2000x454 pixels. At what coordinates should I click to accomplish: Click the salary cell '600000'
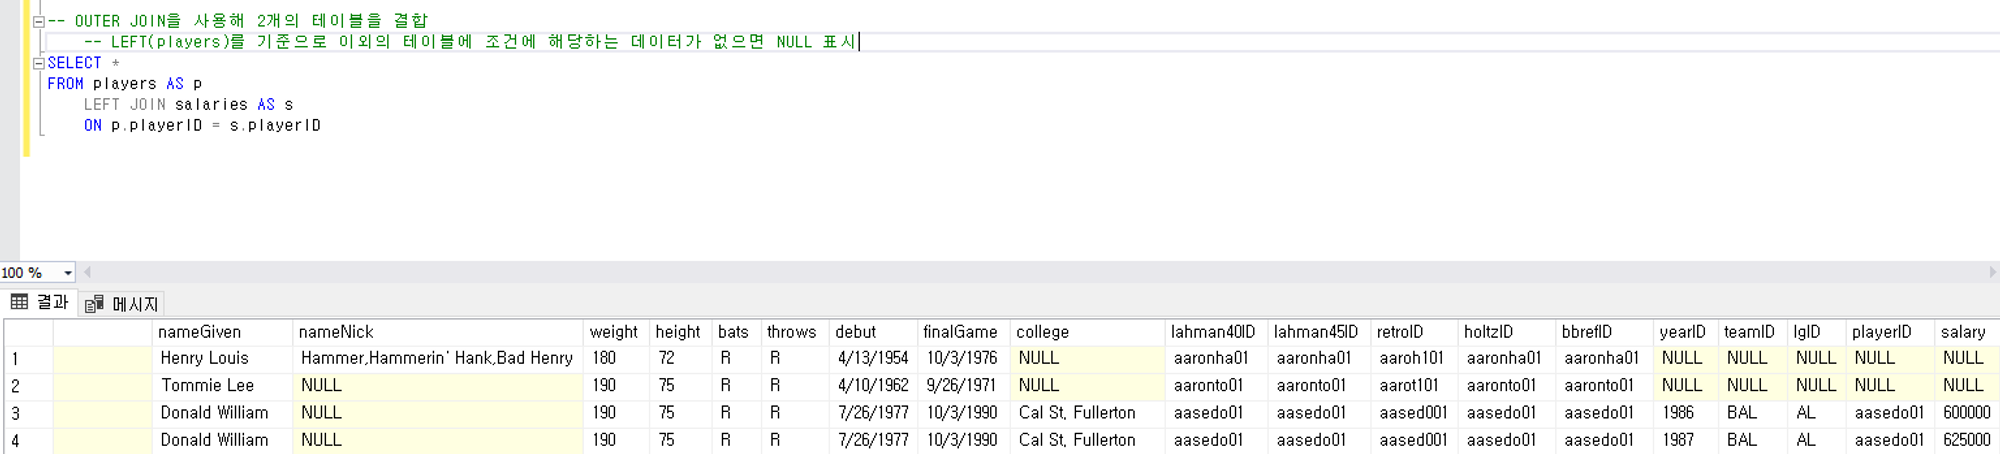pos(1967,412)
